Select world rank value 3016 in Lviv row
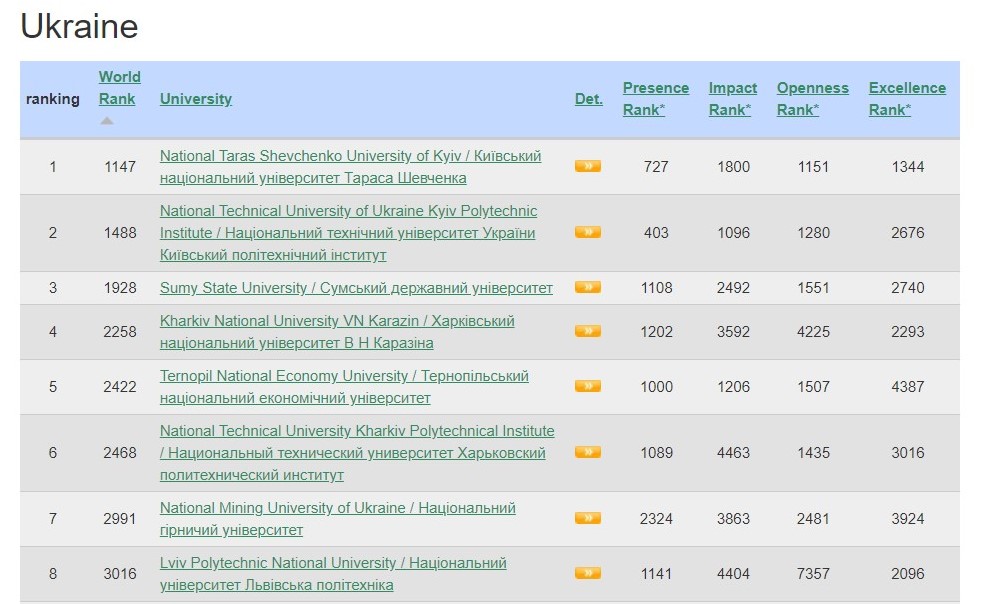Viewport: 981px width, 604px height. [119, 573]
